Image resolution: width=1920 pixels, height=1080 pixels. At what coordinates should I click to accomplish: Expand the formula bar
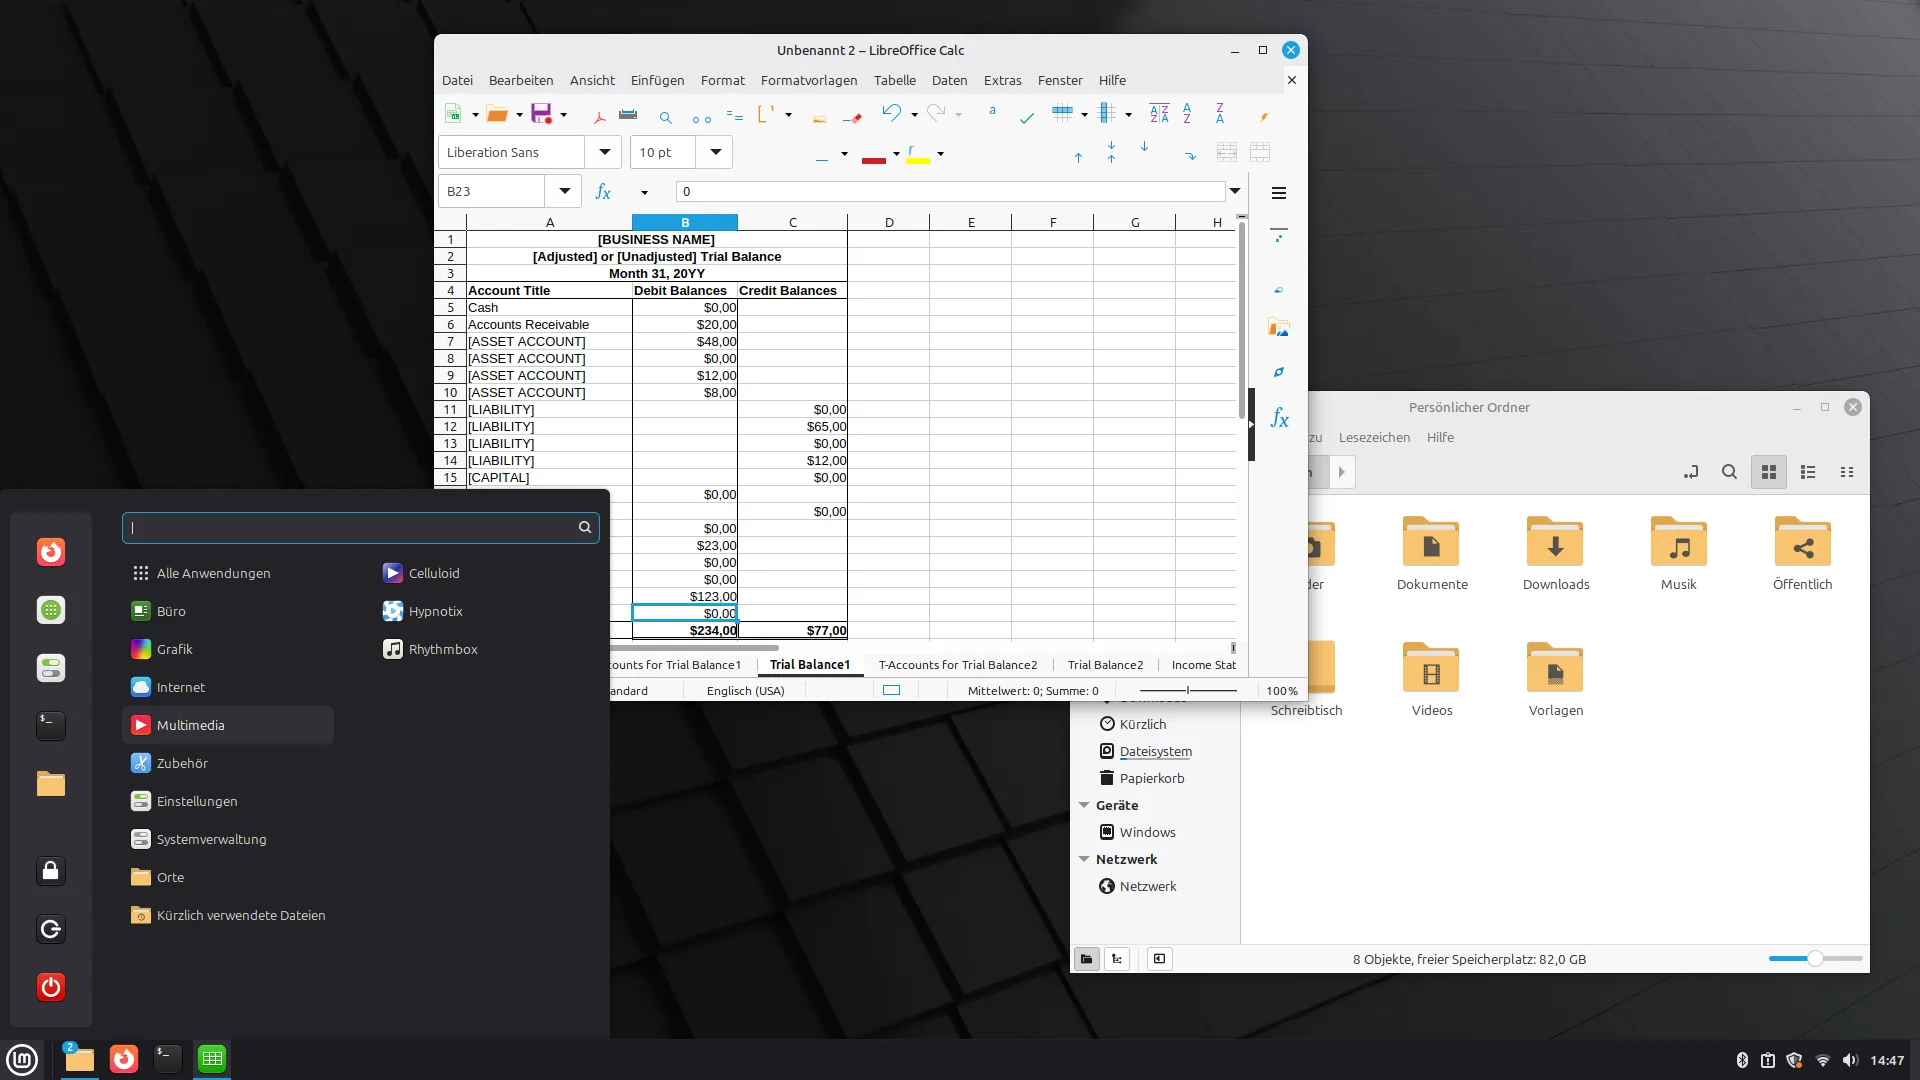1235,191
